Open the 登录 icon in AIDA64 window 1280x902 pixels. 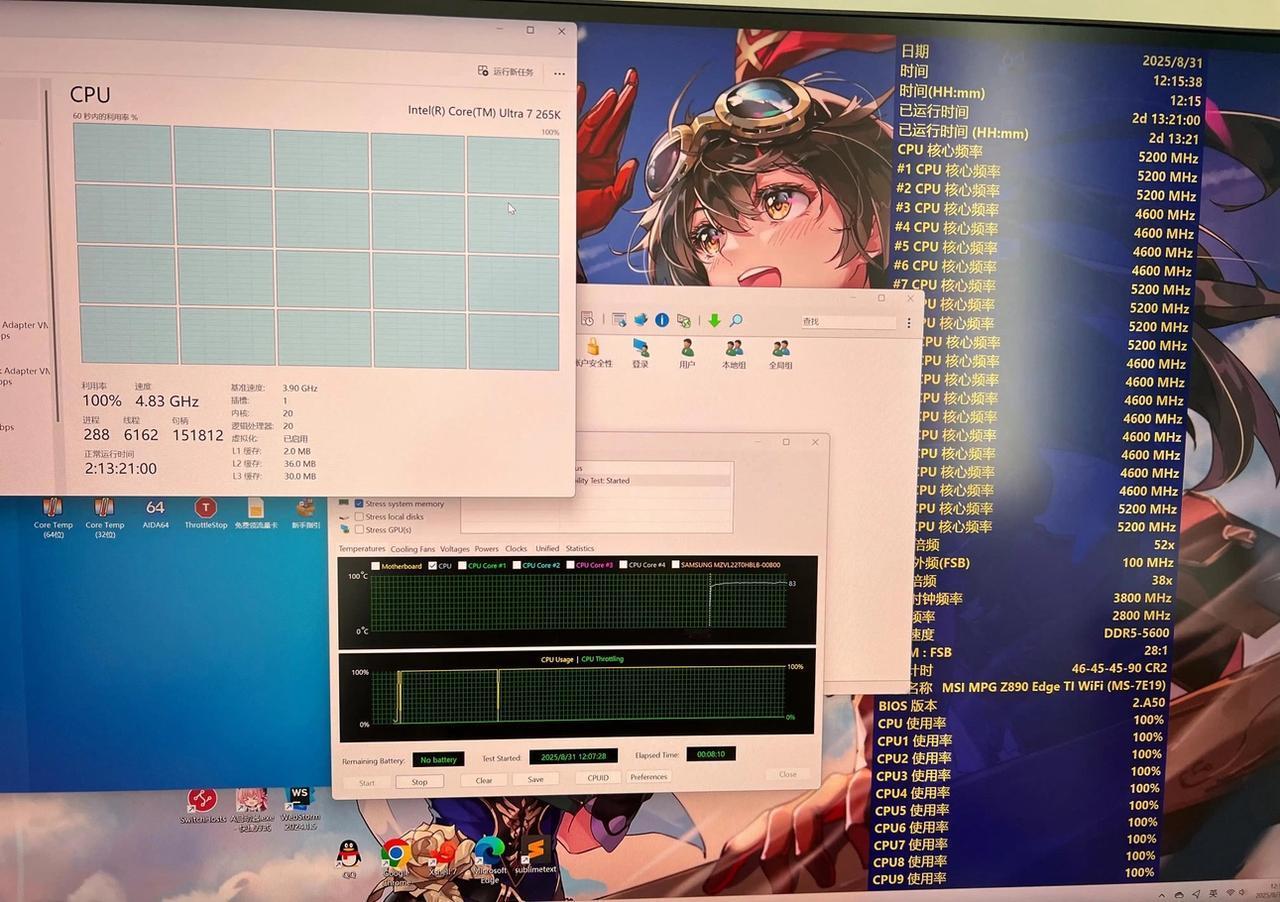640,353
